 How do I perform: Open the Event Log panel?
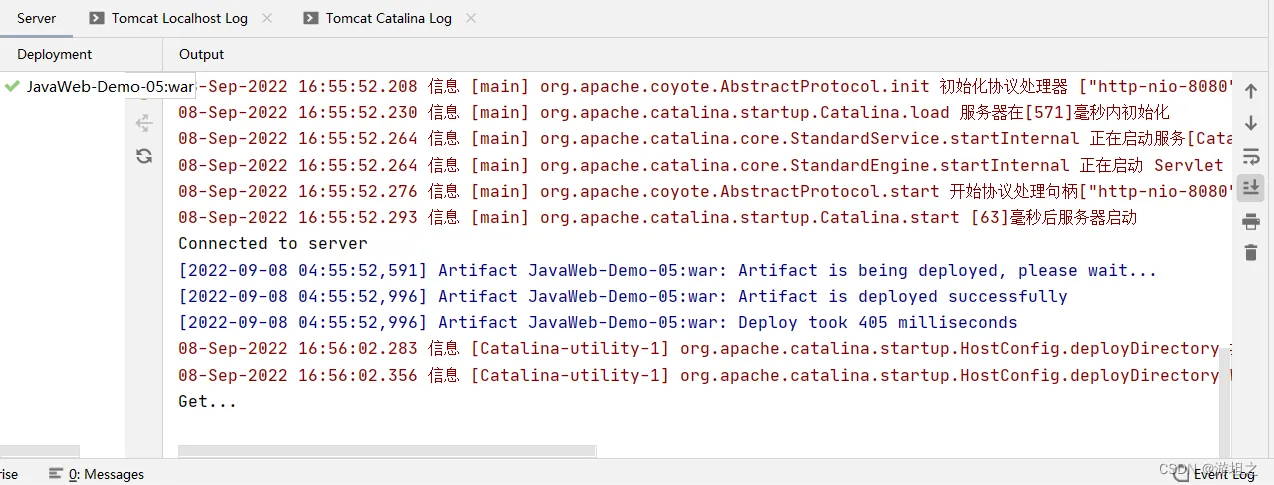tap(1224, 474)
